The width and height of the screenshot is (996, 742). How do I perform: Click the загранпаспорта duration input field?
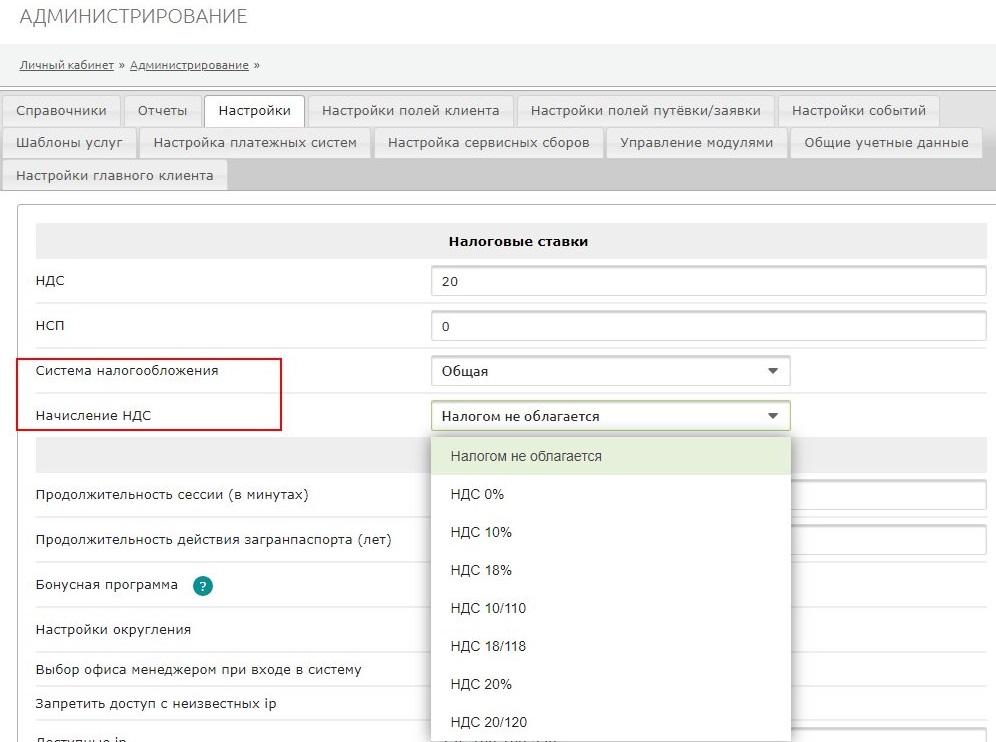tap(889, 539)
